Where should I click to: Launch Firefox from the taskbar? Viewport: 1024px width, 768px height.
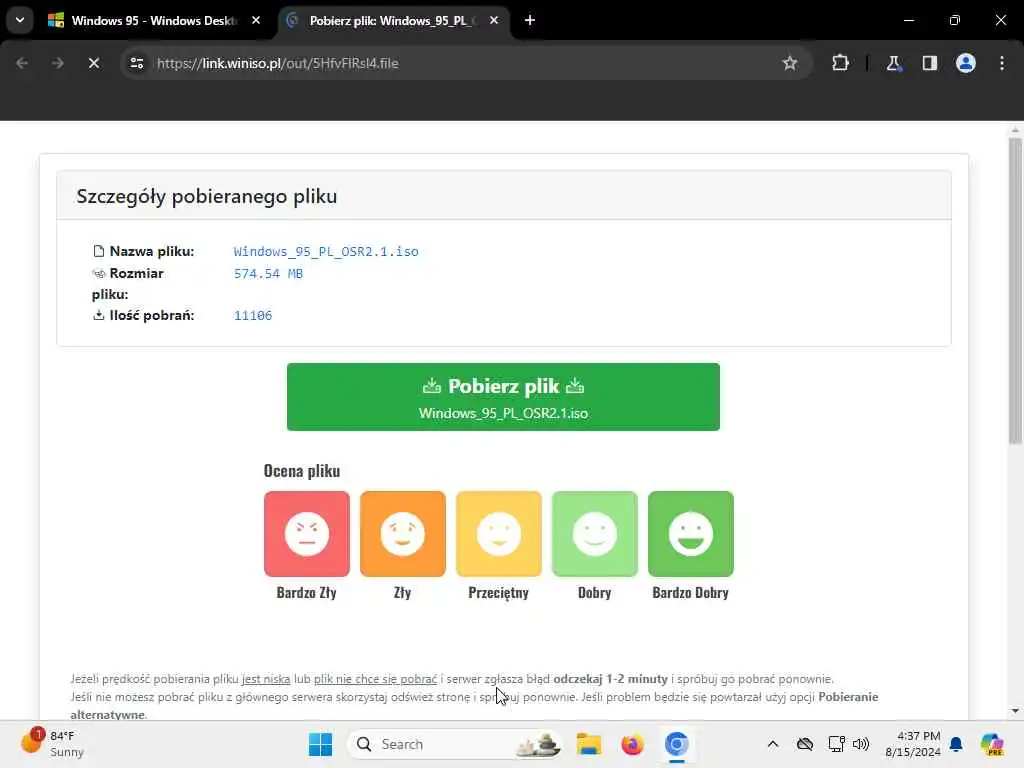click(x=632, y=744)
